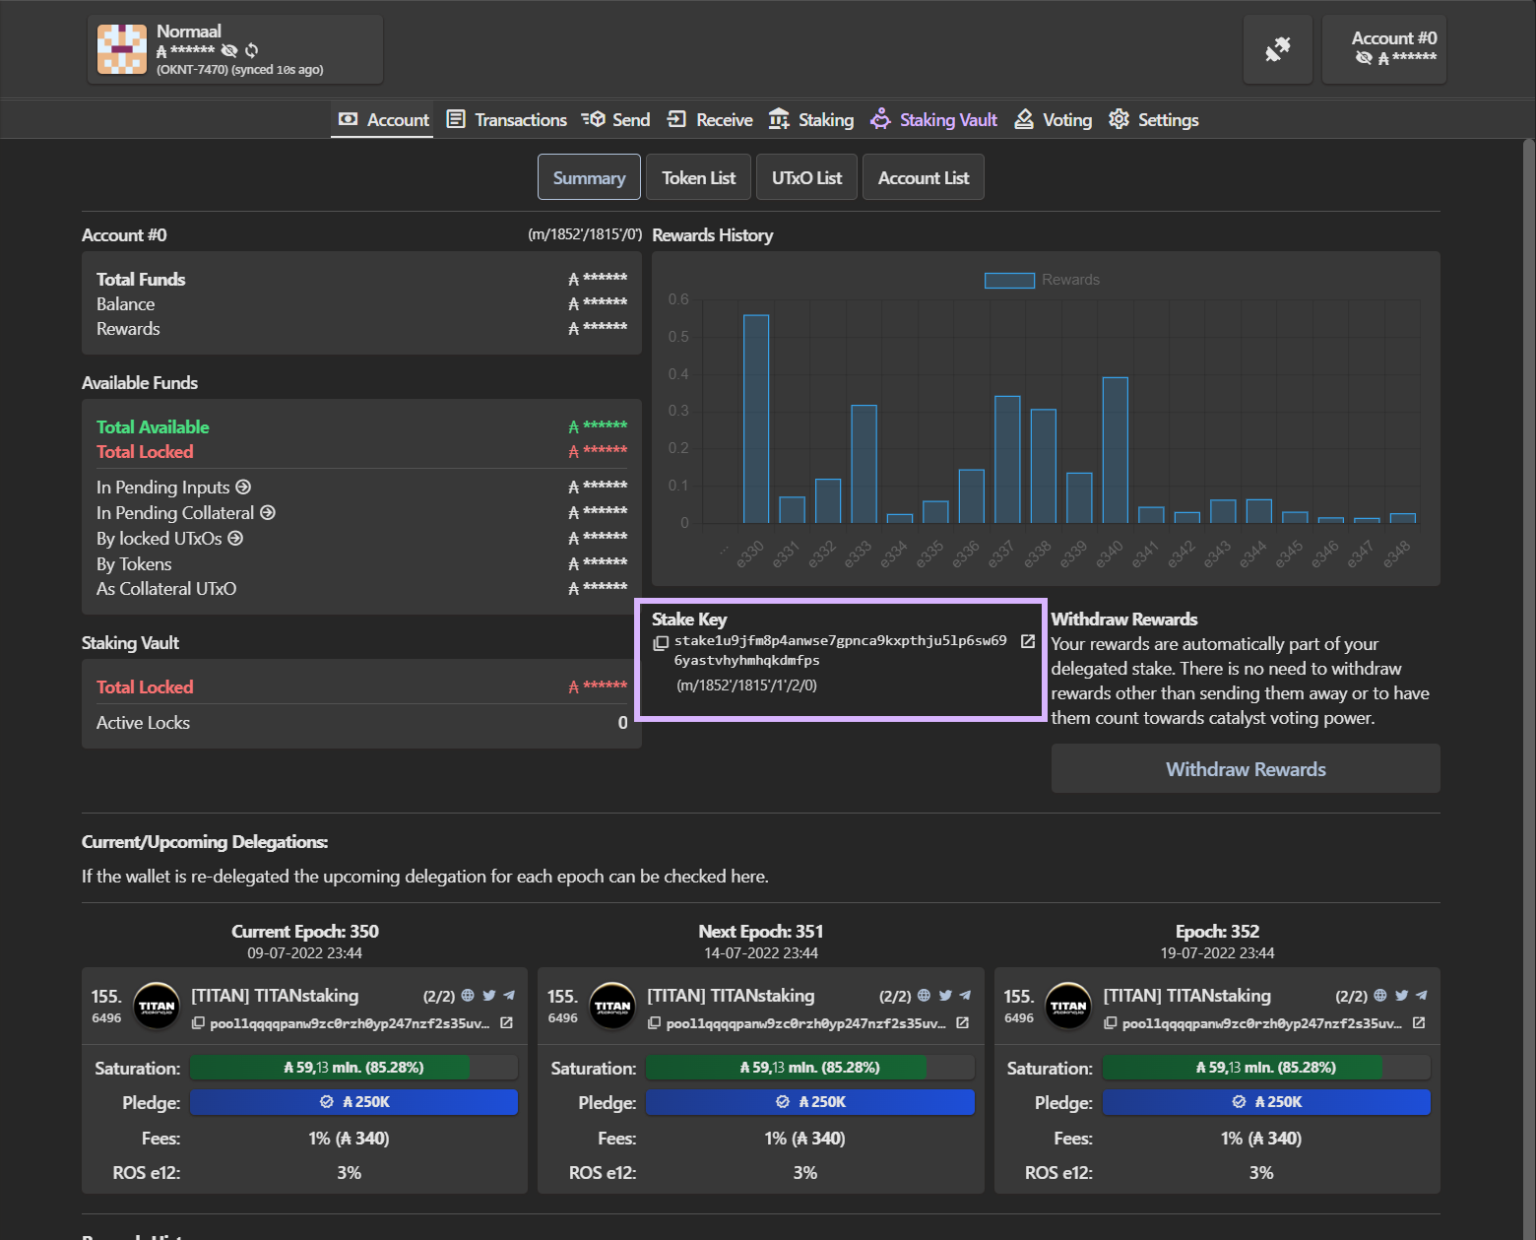
Task: Open the Account tab
Action: coord(383,120)
